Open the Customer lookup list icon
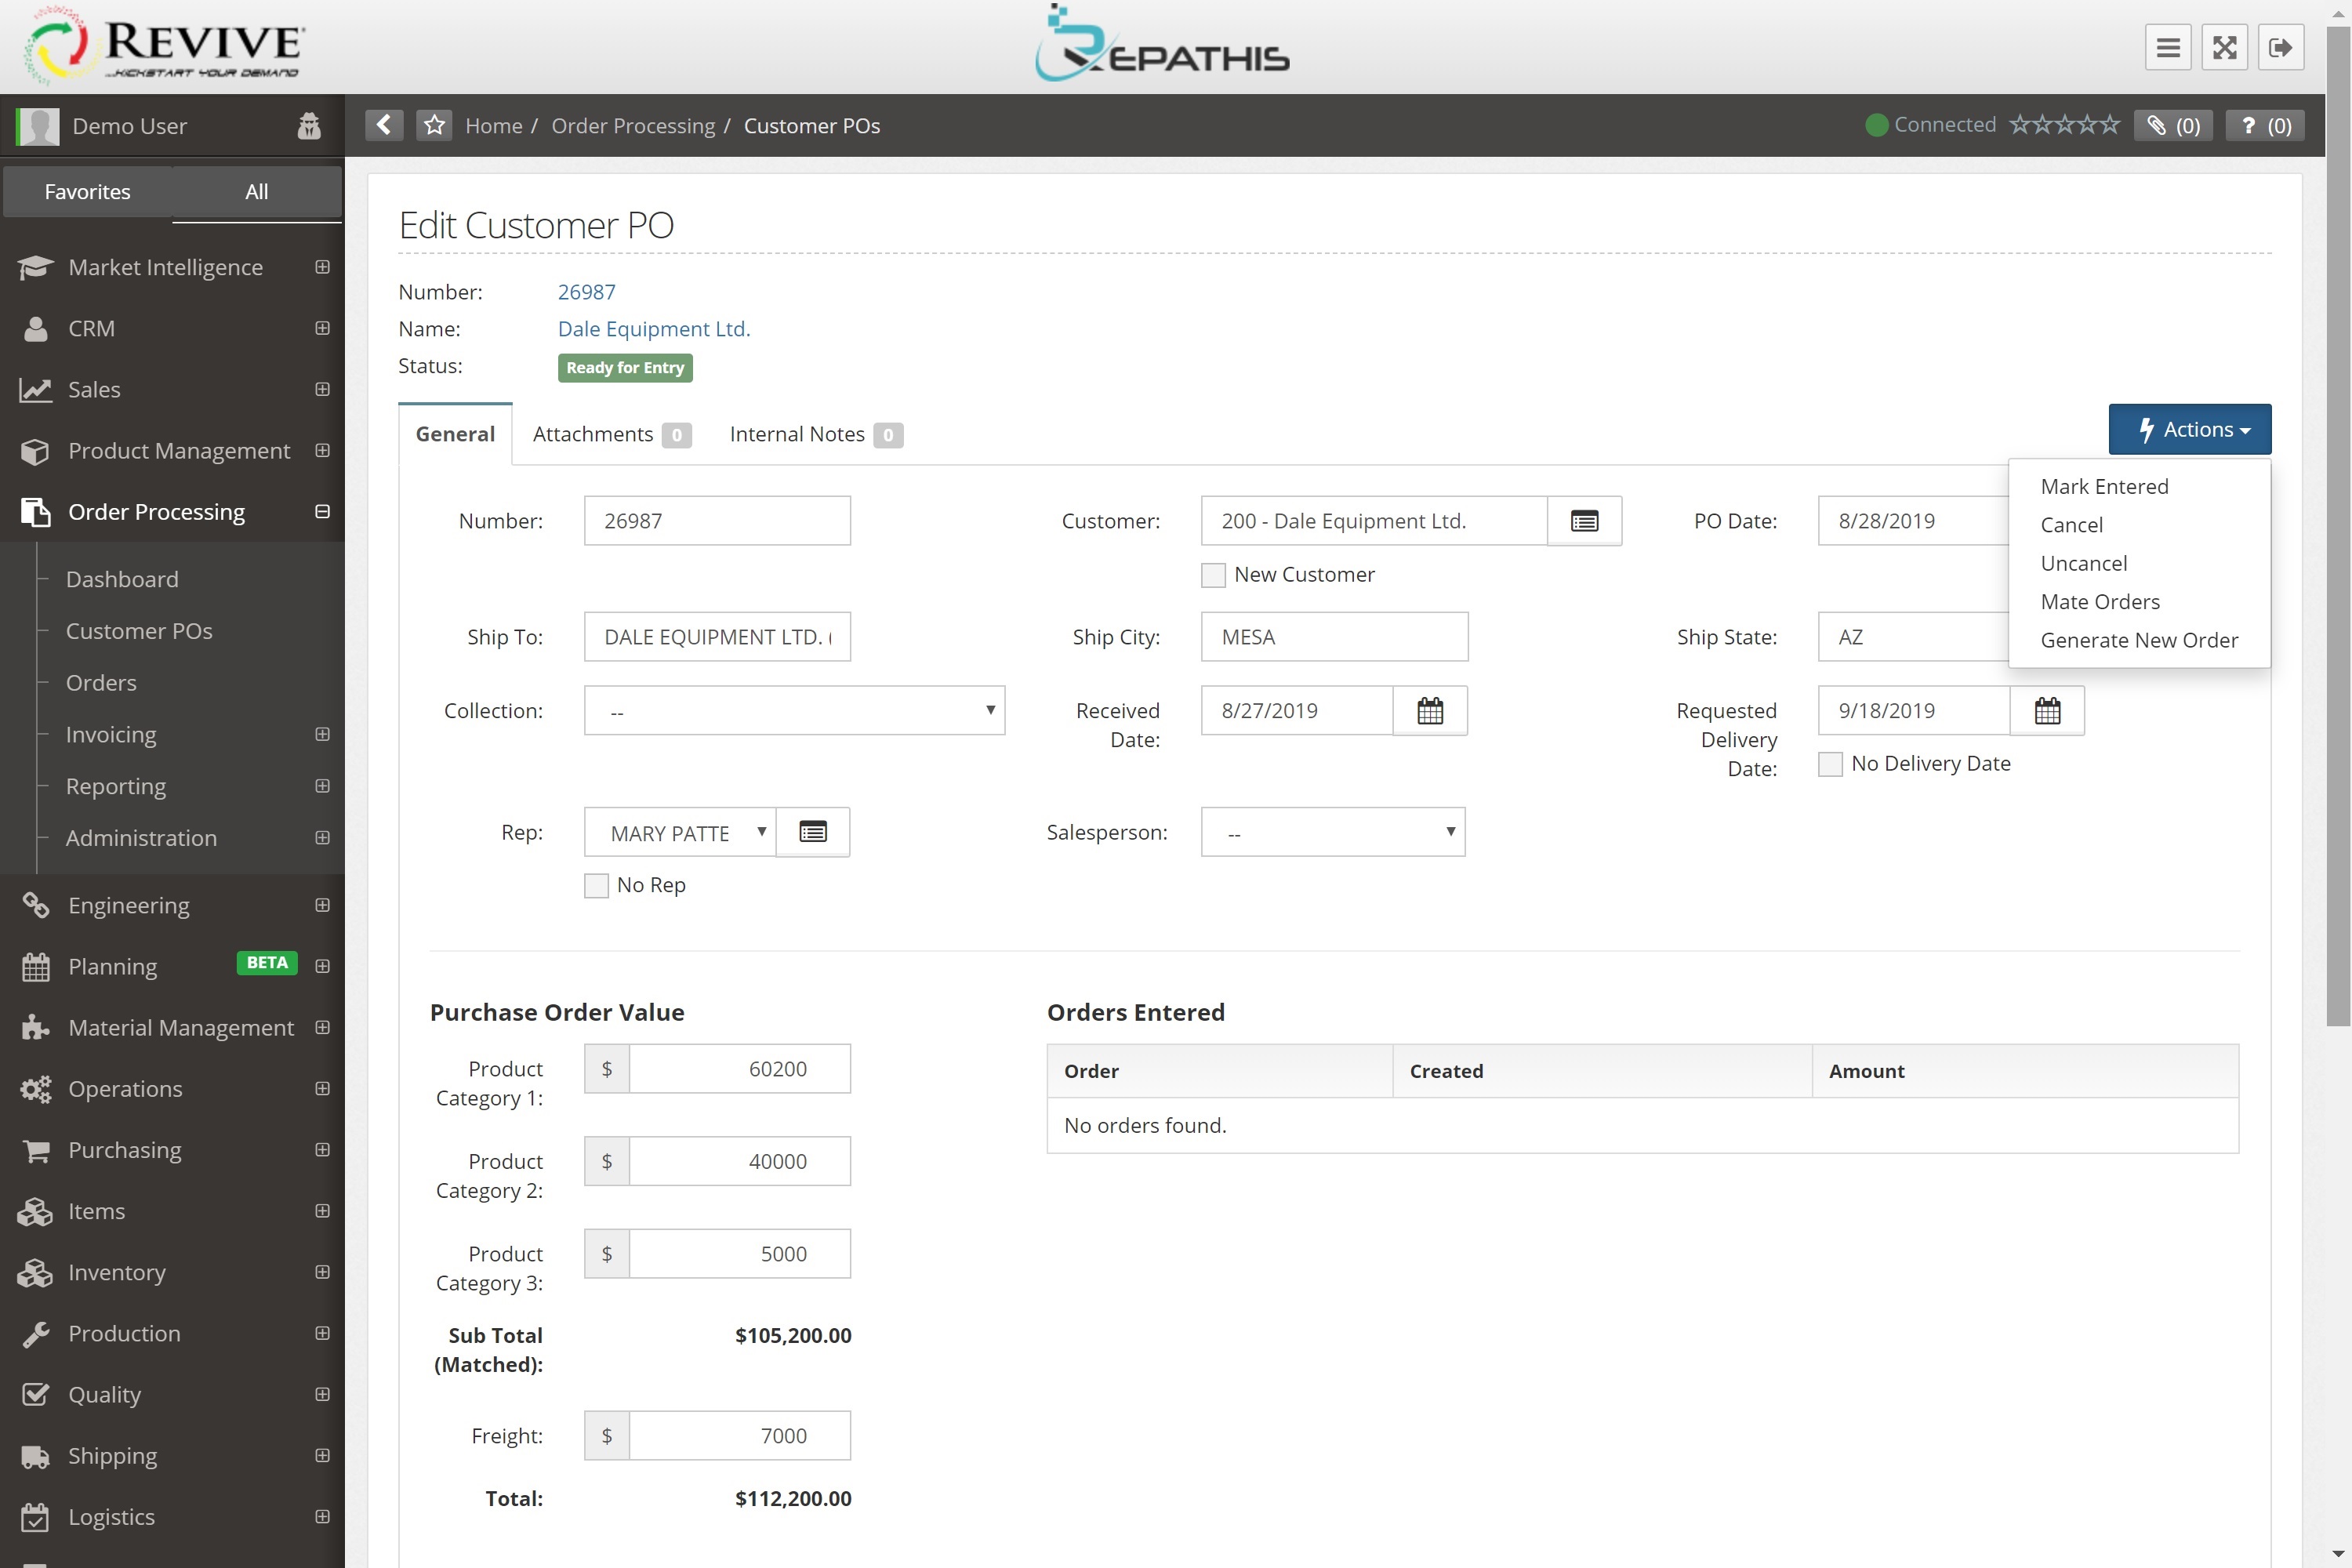 pyautogui.click(x=1584, y=521)
